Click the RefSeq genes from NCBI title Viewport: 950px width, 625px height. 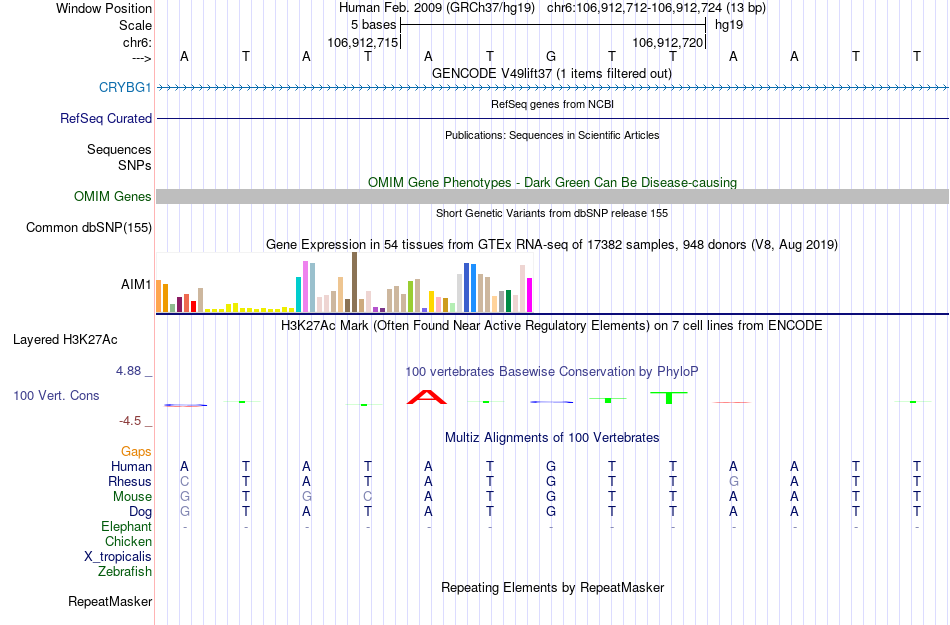[x=552, y=104]
